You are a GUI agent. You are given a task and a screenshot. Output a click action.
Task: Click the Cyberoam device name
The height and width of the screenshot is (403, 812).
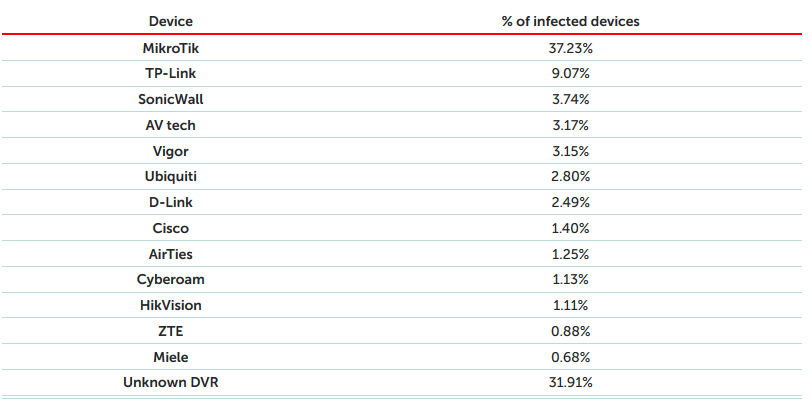pyautogui.click(x=171, y=279)
